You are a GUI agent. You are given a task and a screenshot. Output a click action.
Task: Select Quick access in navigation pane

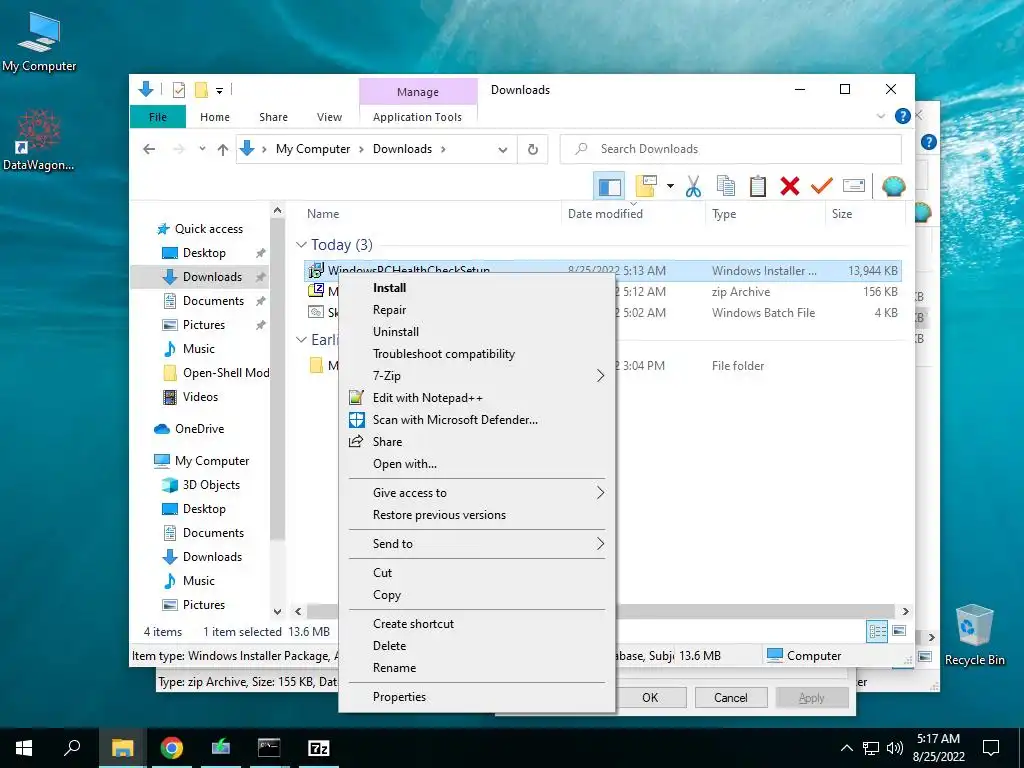click(x=209, y=229)
